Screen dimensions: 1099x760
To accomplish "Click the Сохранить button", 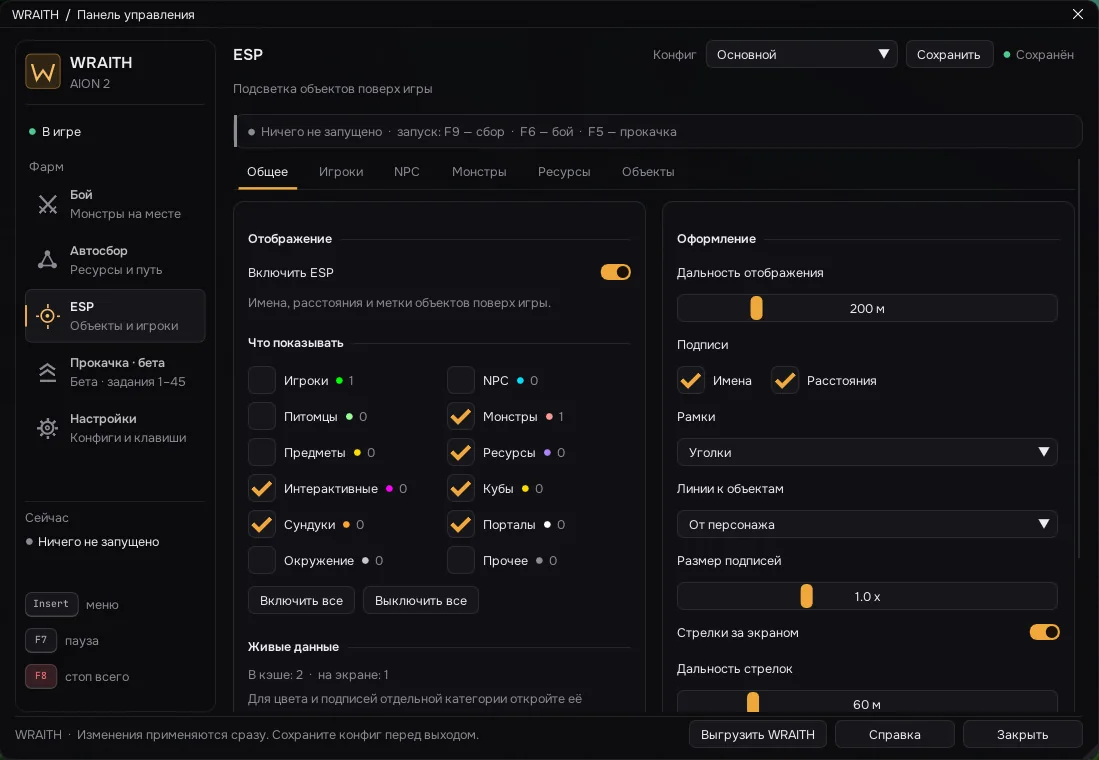I will tap(949, 55).
